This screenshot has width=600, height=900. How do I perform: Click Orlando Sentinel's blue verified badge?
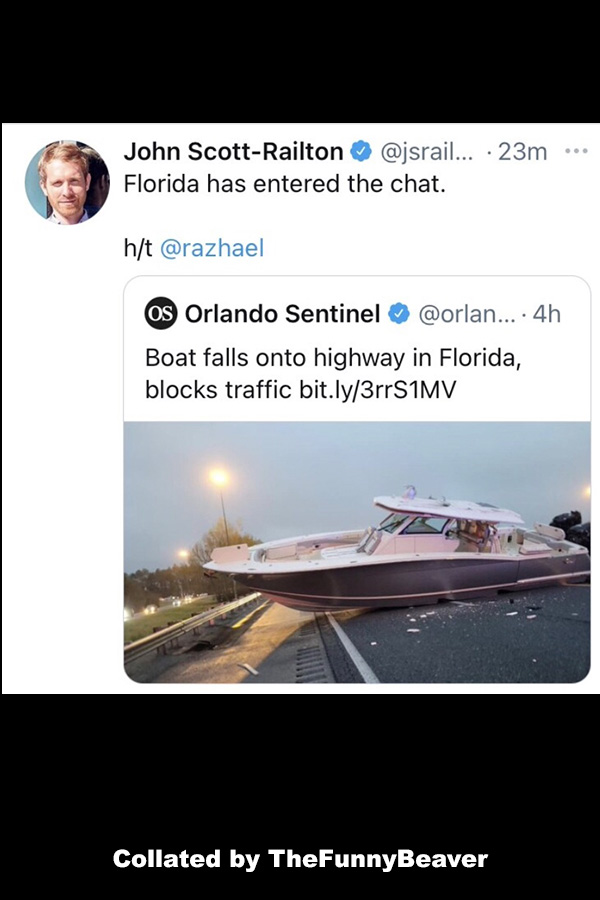399,314
